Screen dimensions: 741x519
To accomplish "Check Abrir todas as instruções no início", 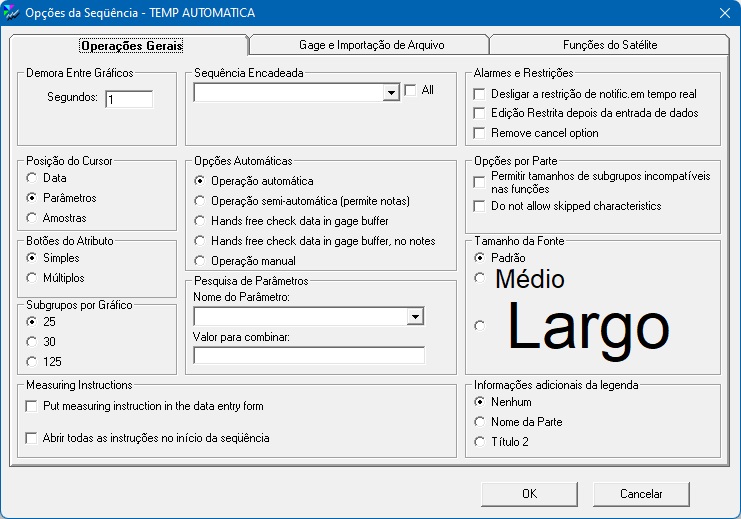I will [x=32, y=438].
